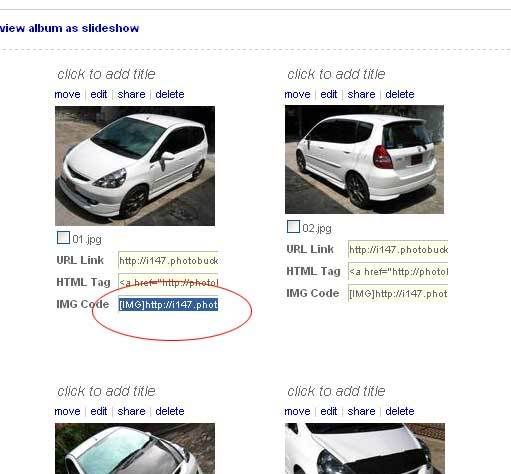
Task: Click delete link above bottom-left photo
Action: (170, 411)
